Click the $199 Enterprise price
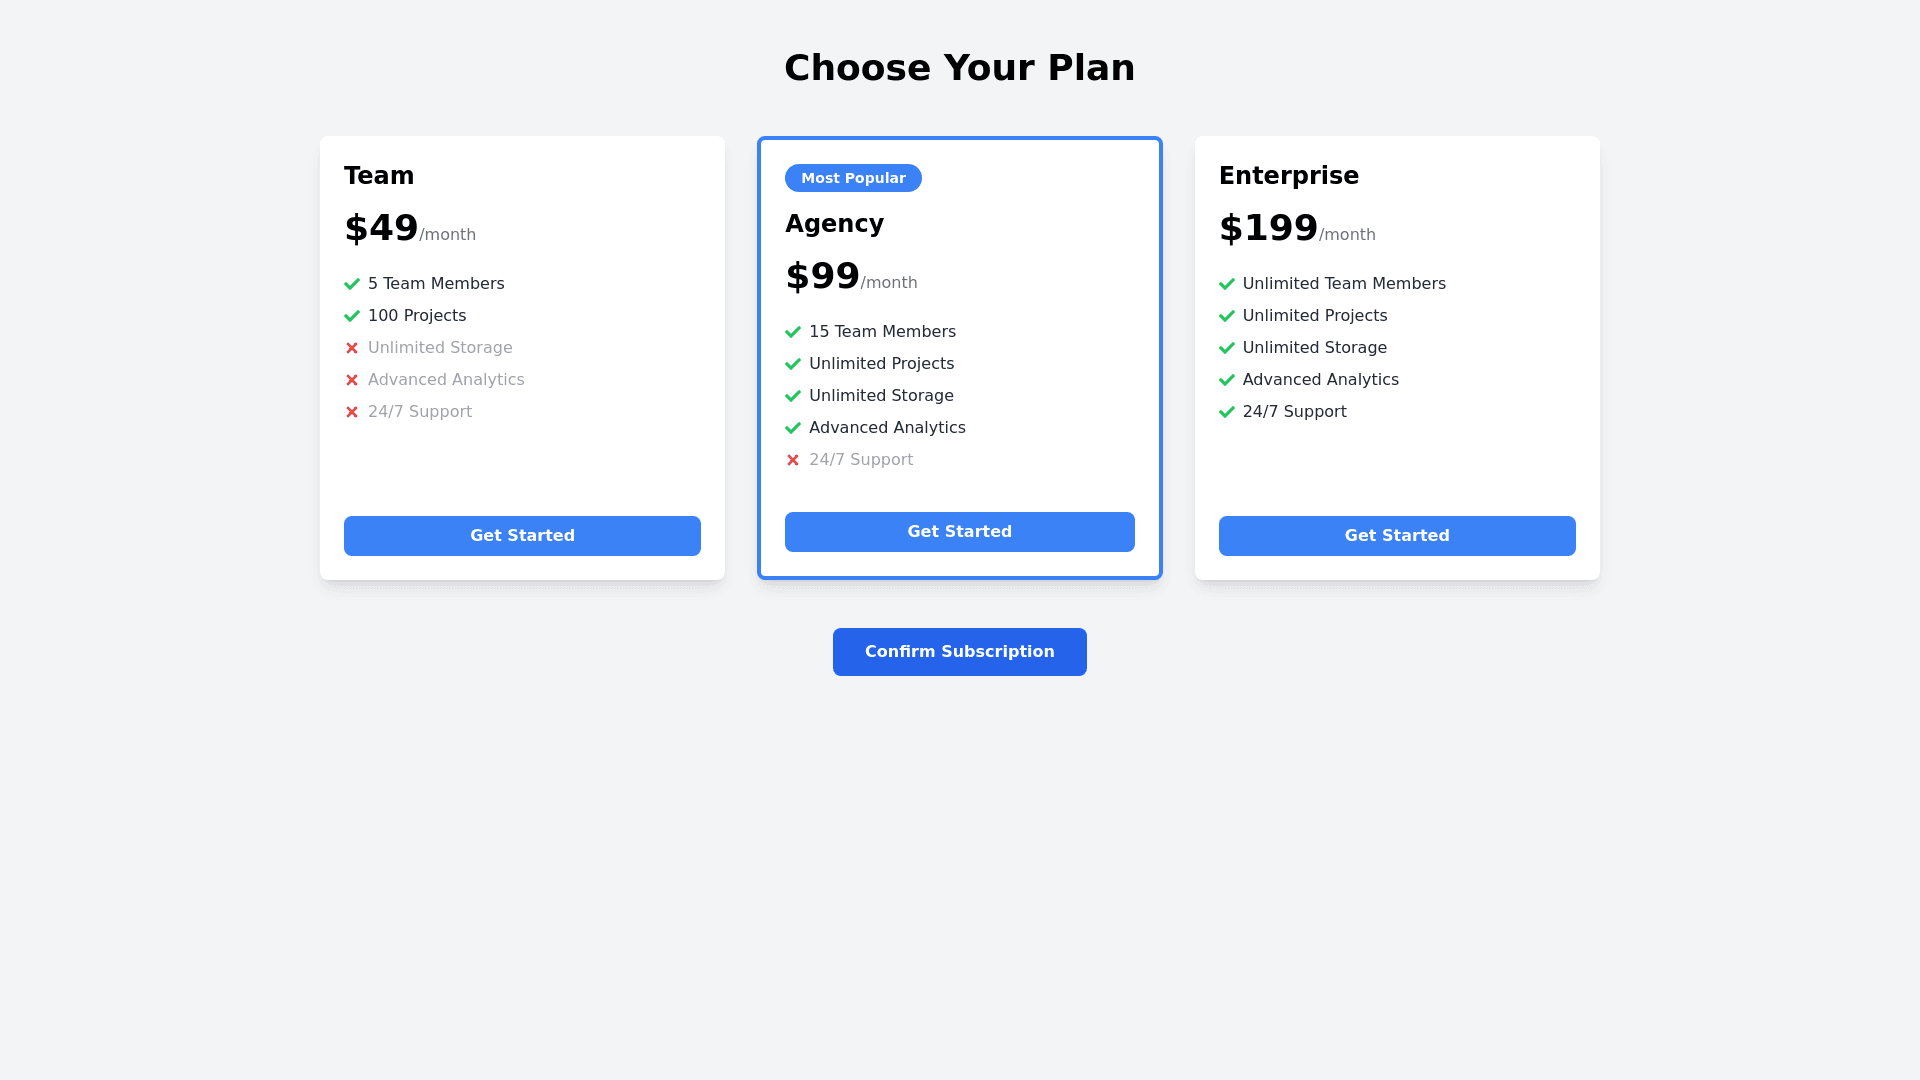1920x1080 pixels. point(1268,228)
